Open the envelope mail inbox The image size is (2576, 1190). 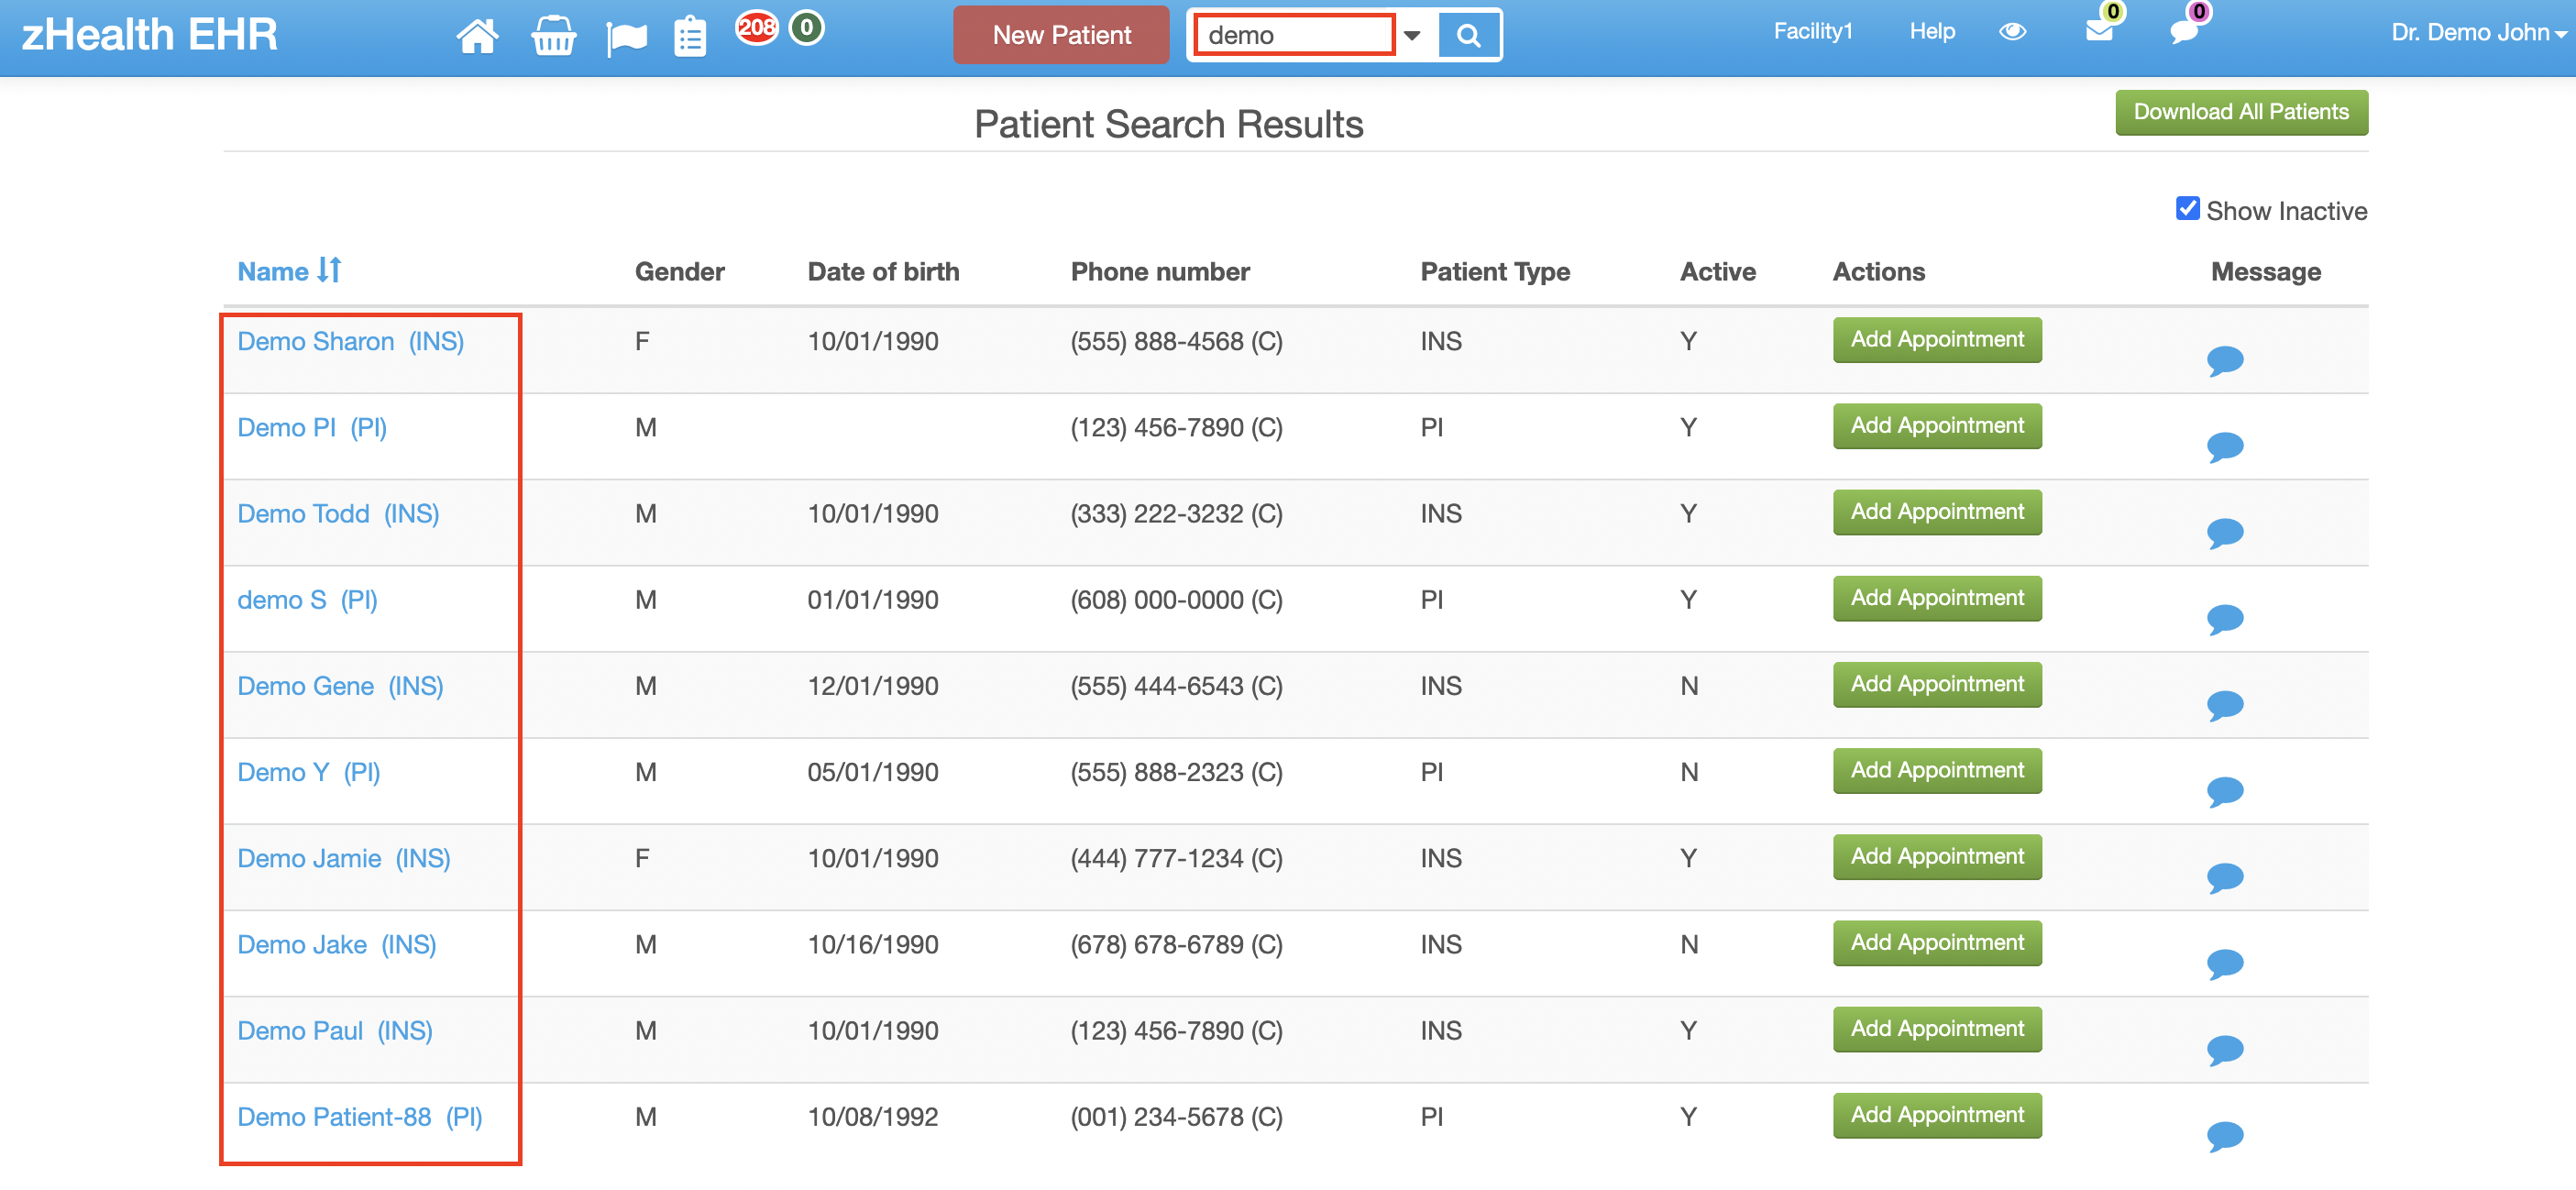pos(2100,31)
